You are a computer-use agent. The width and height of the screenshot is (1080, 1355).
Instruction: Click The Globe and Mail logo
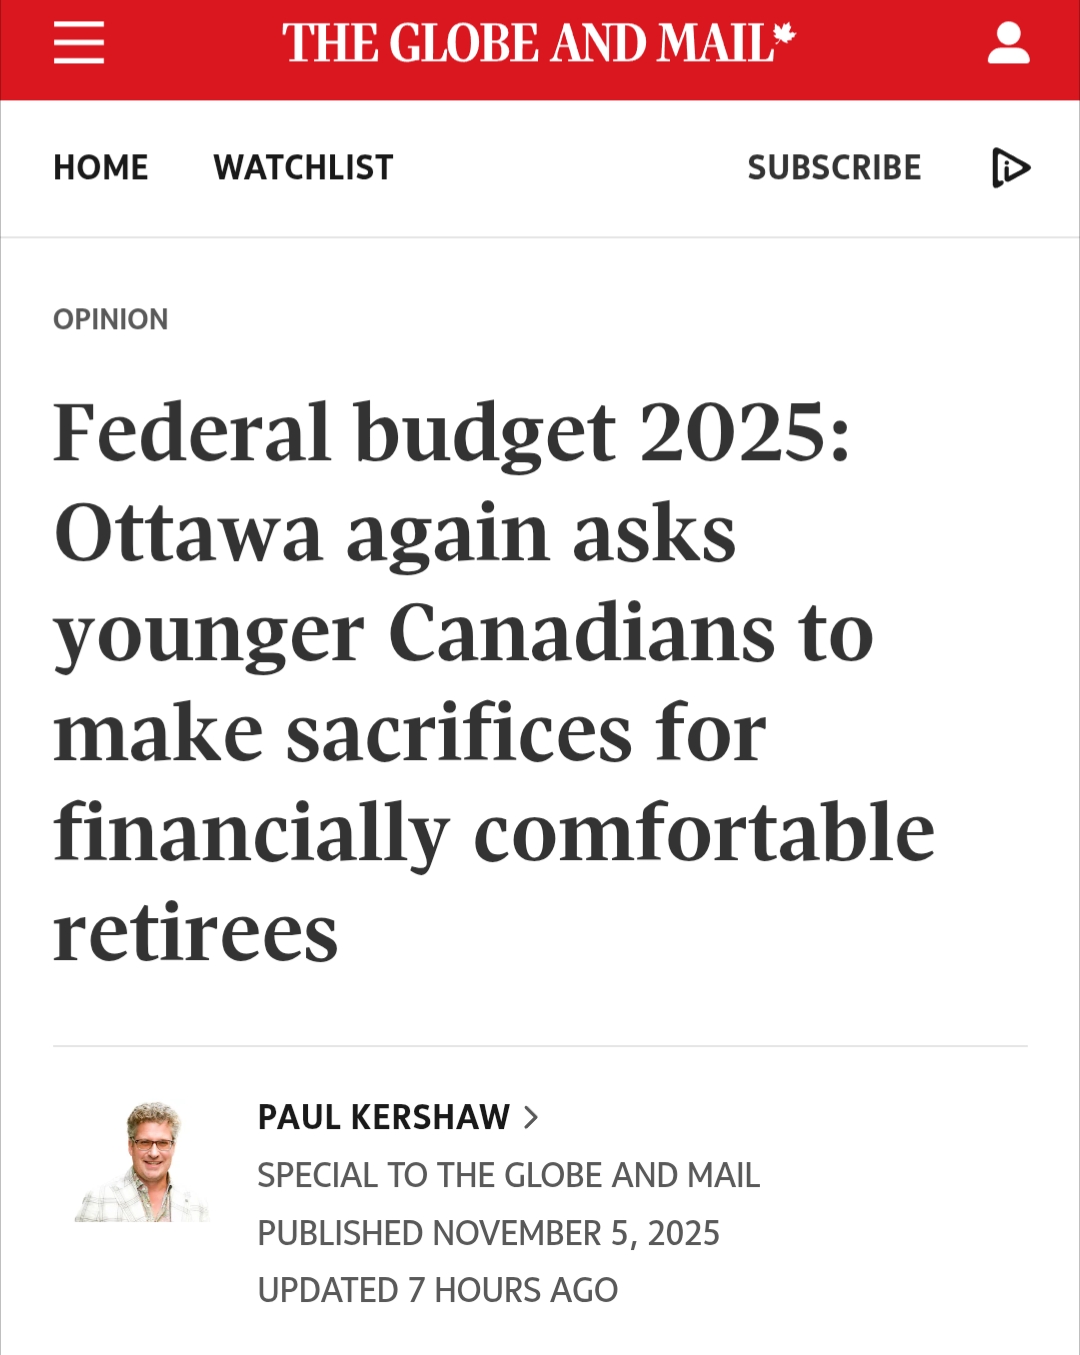[x=530, y=44]
